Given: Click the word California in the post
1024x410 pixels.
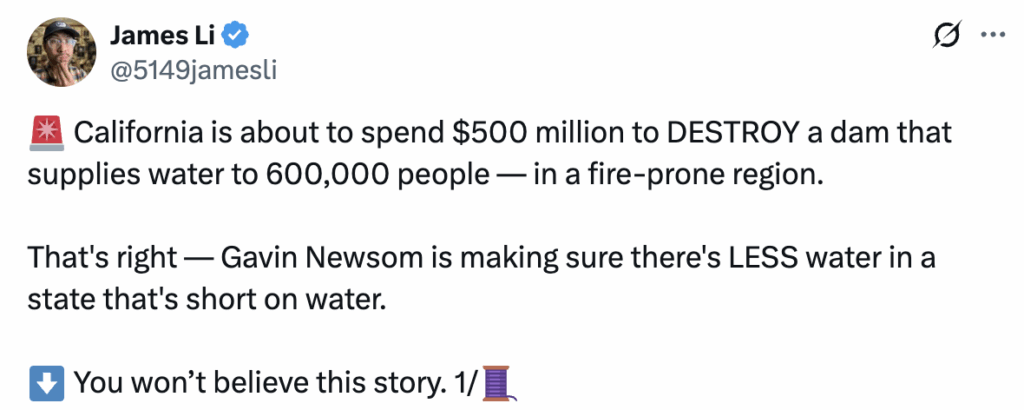Looking at the screenshot, I should point(140,132).
